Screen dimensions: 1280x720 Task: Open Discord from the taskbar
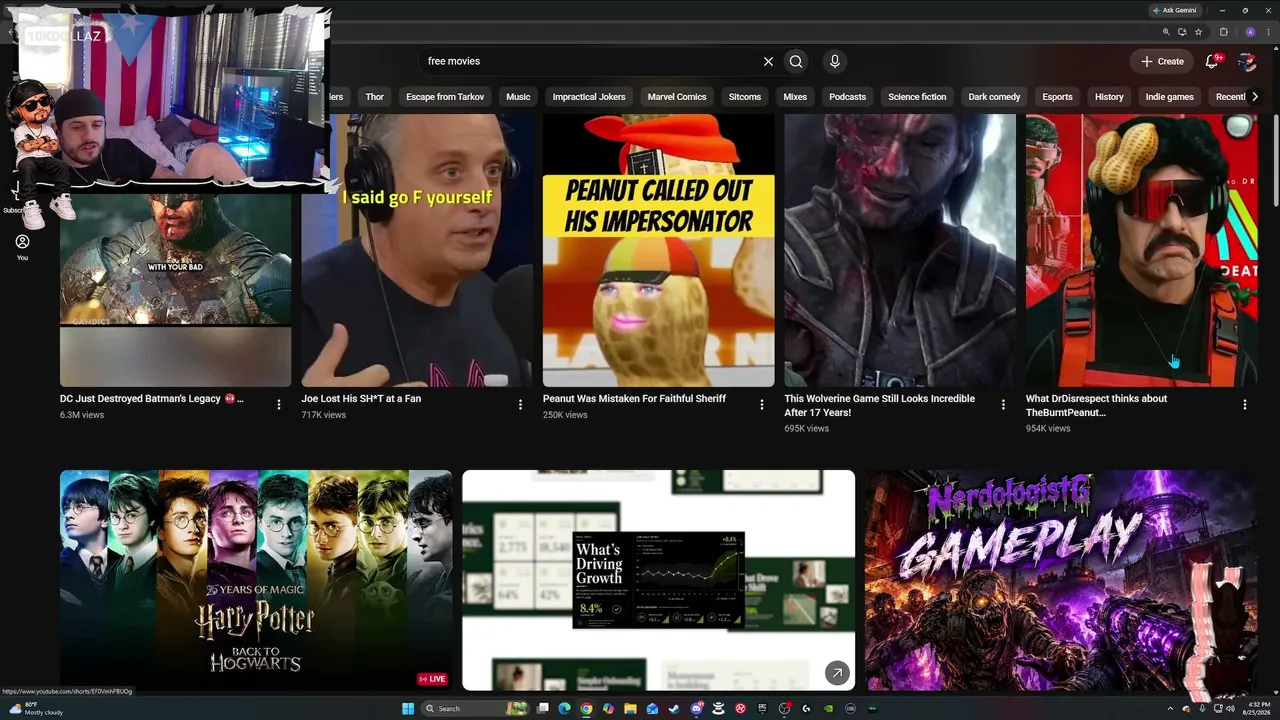pyautogui.click(x=696, y=709)
